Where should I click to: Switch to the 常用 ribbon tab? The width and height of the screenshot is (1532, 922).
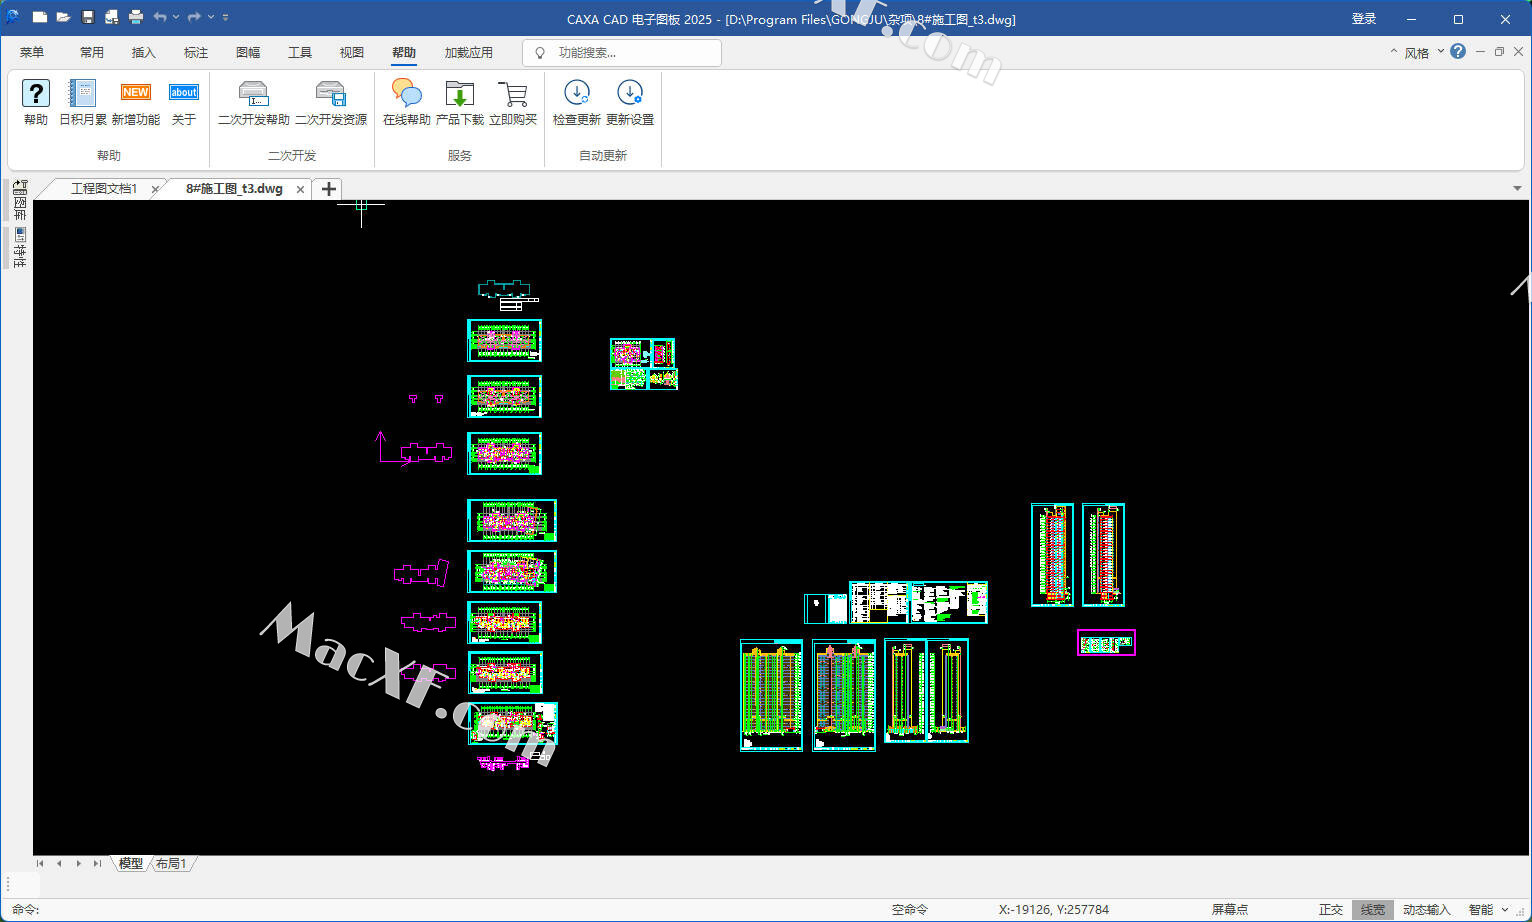tap(92, 52)
